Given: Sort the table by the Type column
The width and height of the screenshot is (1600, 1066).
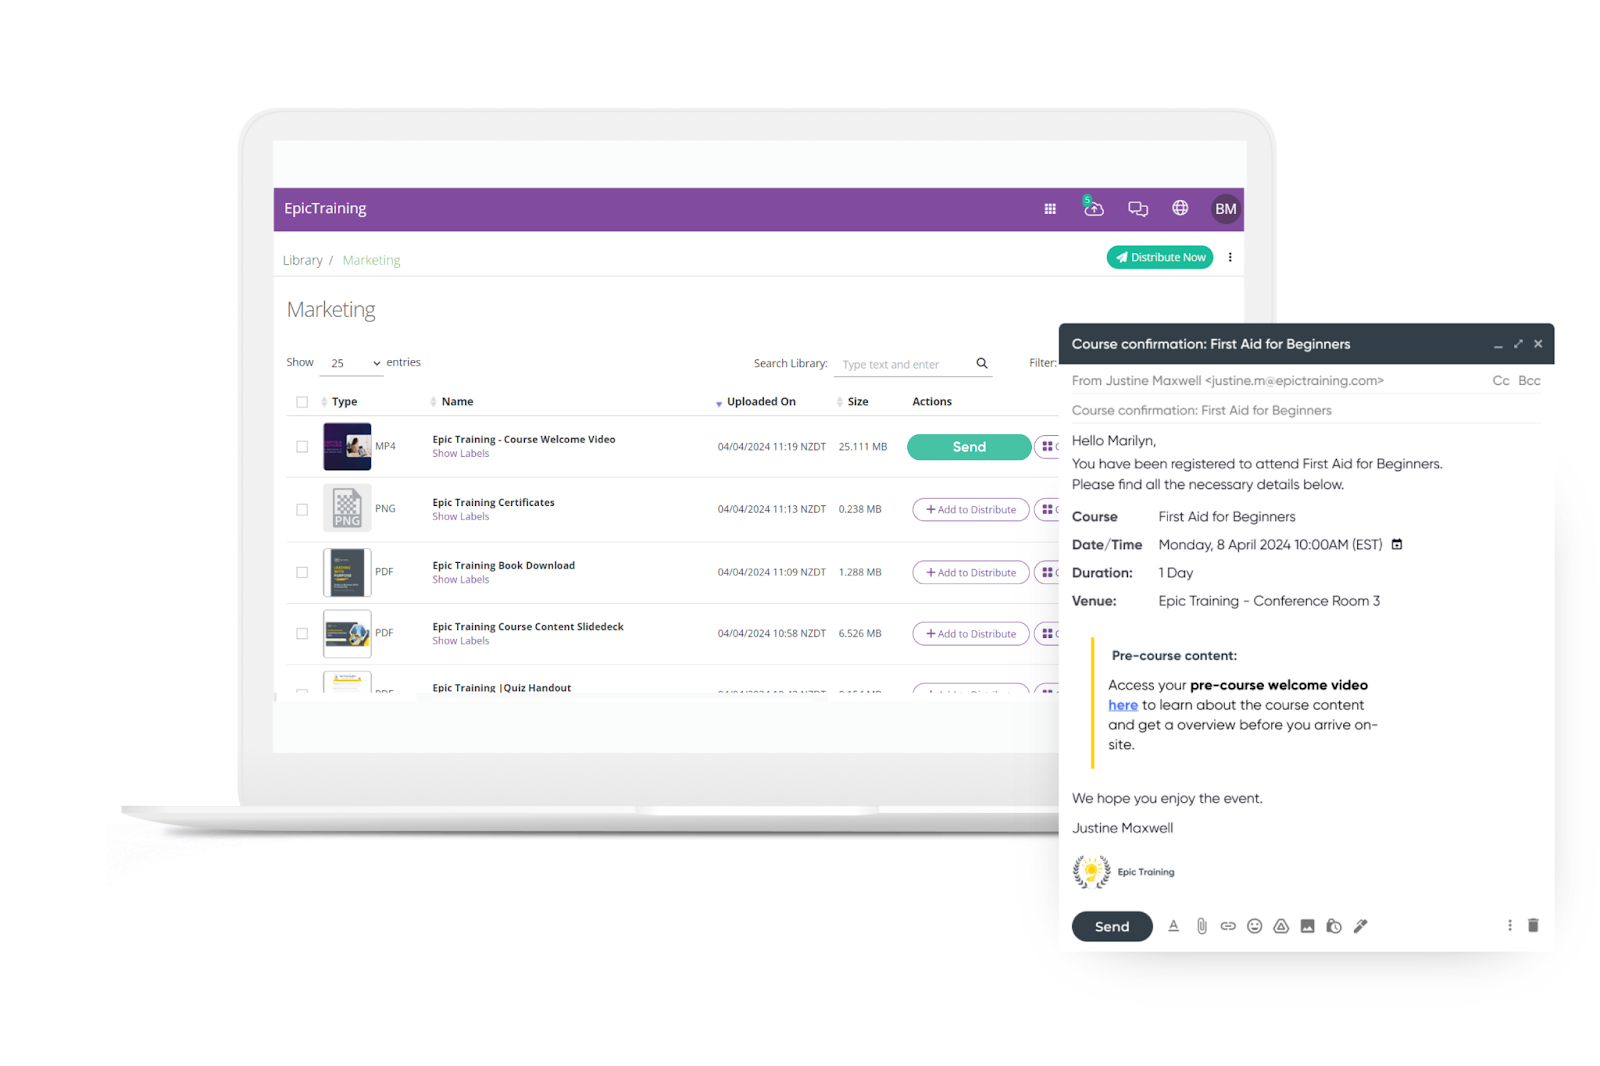Looking at the screenshot, I should (339, 402).
